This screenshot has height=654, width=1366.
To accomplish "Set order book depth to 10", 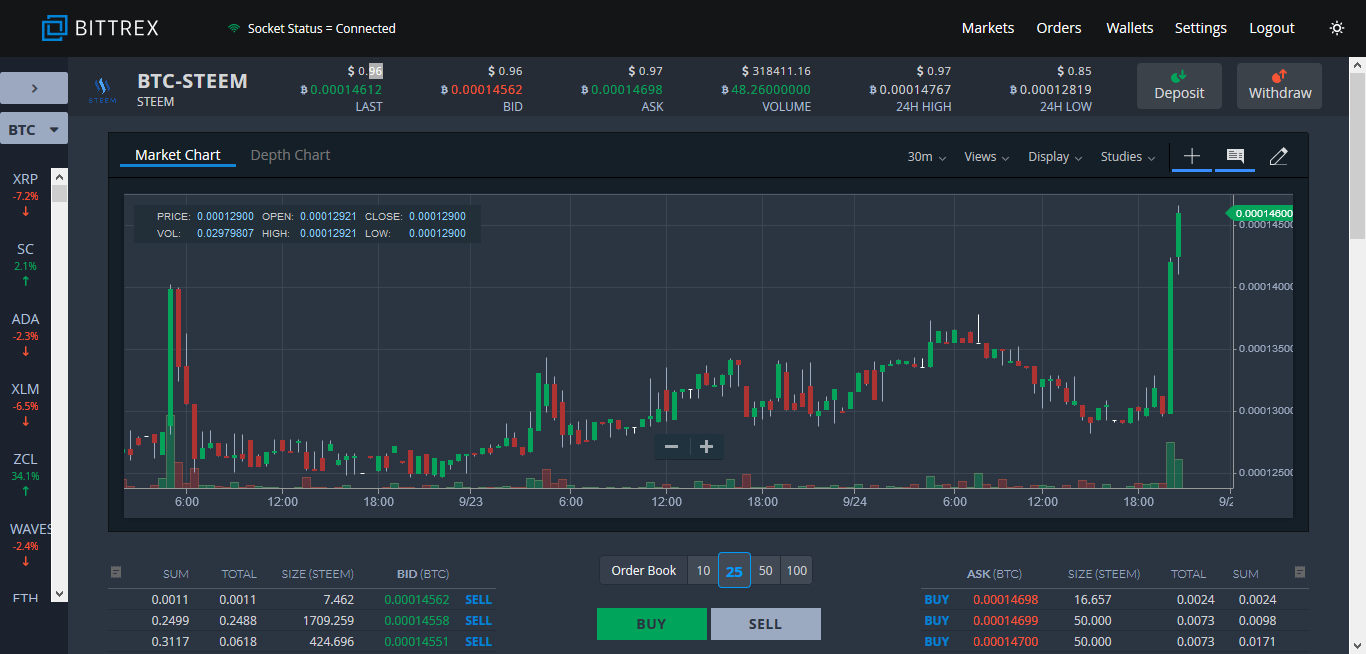I will tap(703, 571).
